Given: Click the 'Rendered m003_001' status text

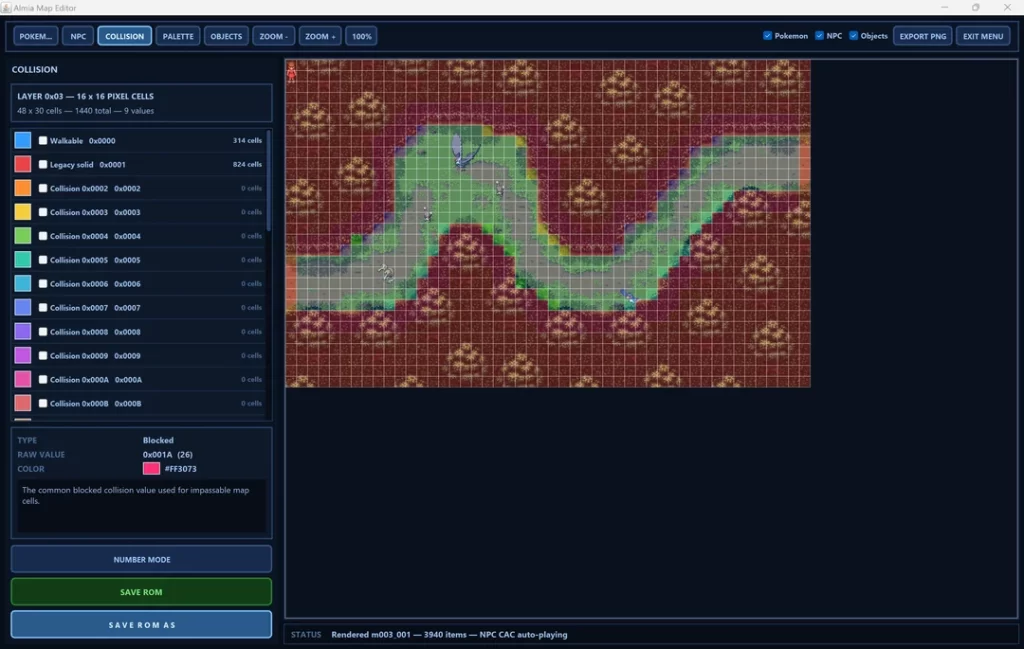Looking at the screenshot, I should tap(449, 635).
